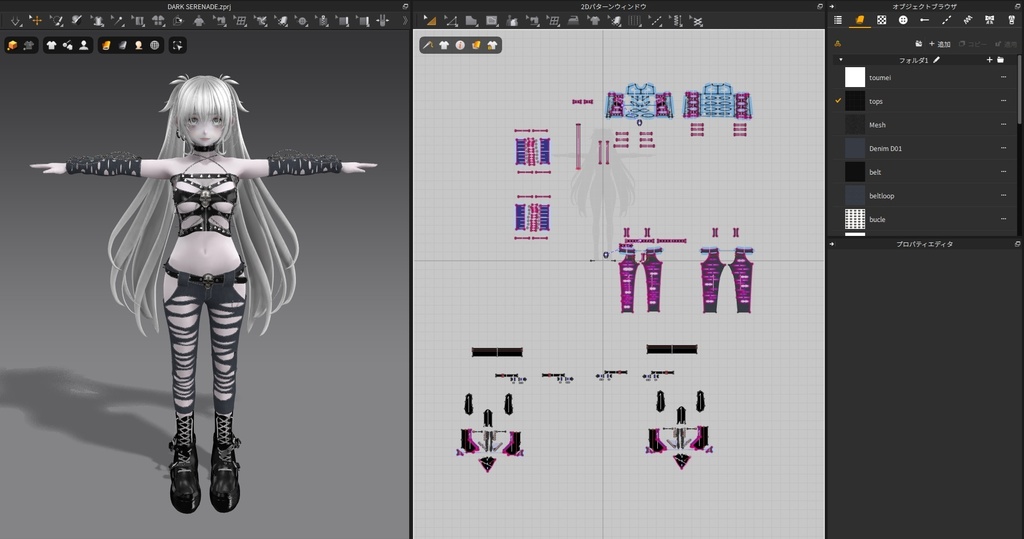Viewport: 1024px width, 539px height.
Task: Open the Buttonhole tab in Object Browser
Action: click(925, 20)
